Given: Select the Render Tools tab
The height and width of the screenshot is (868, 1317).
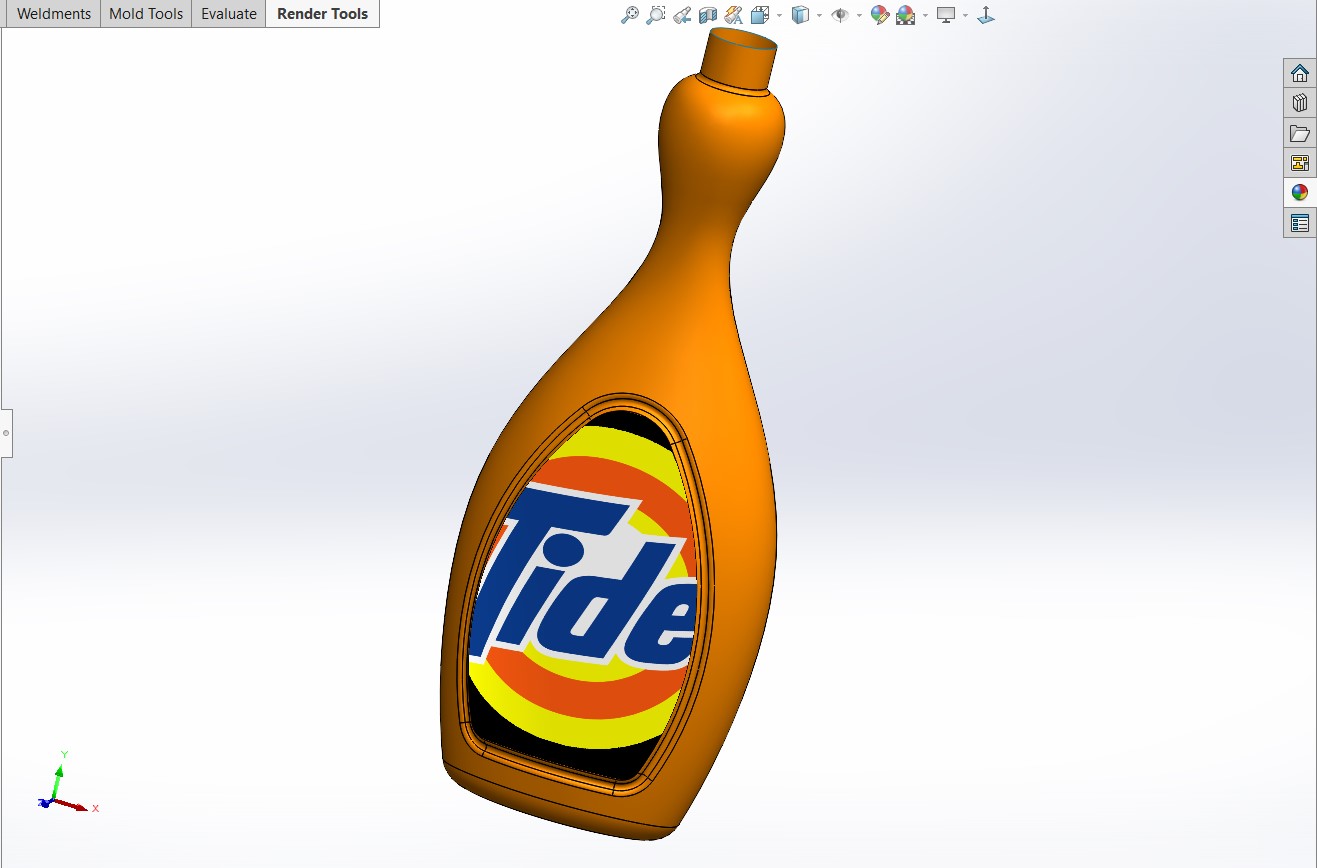Looking at the screenshot, I should 323,14.
